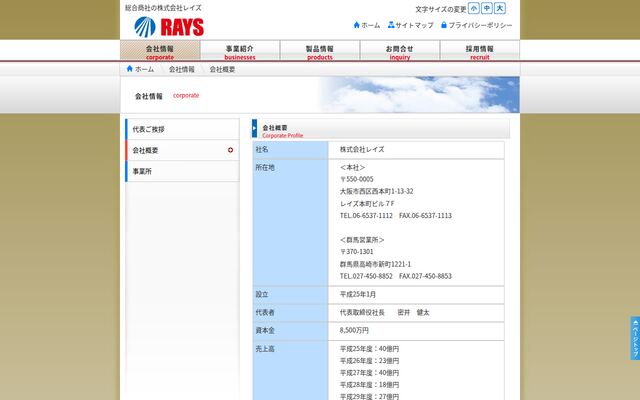Click the ＜群馬営業所＞ heading text
640x400 pixels.
click(362, 240)
